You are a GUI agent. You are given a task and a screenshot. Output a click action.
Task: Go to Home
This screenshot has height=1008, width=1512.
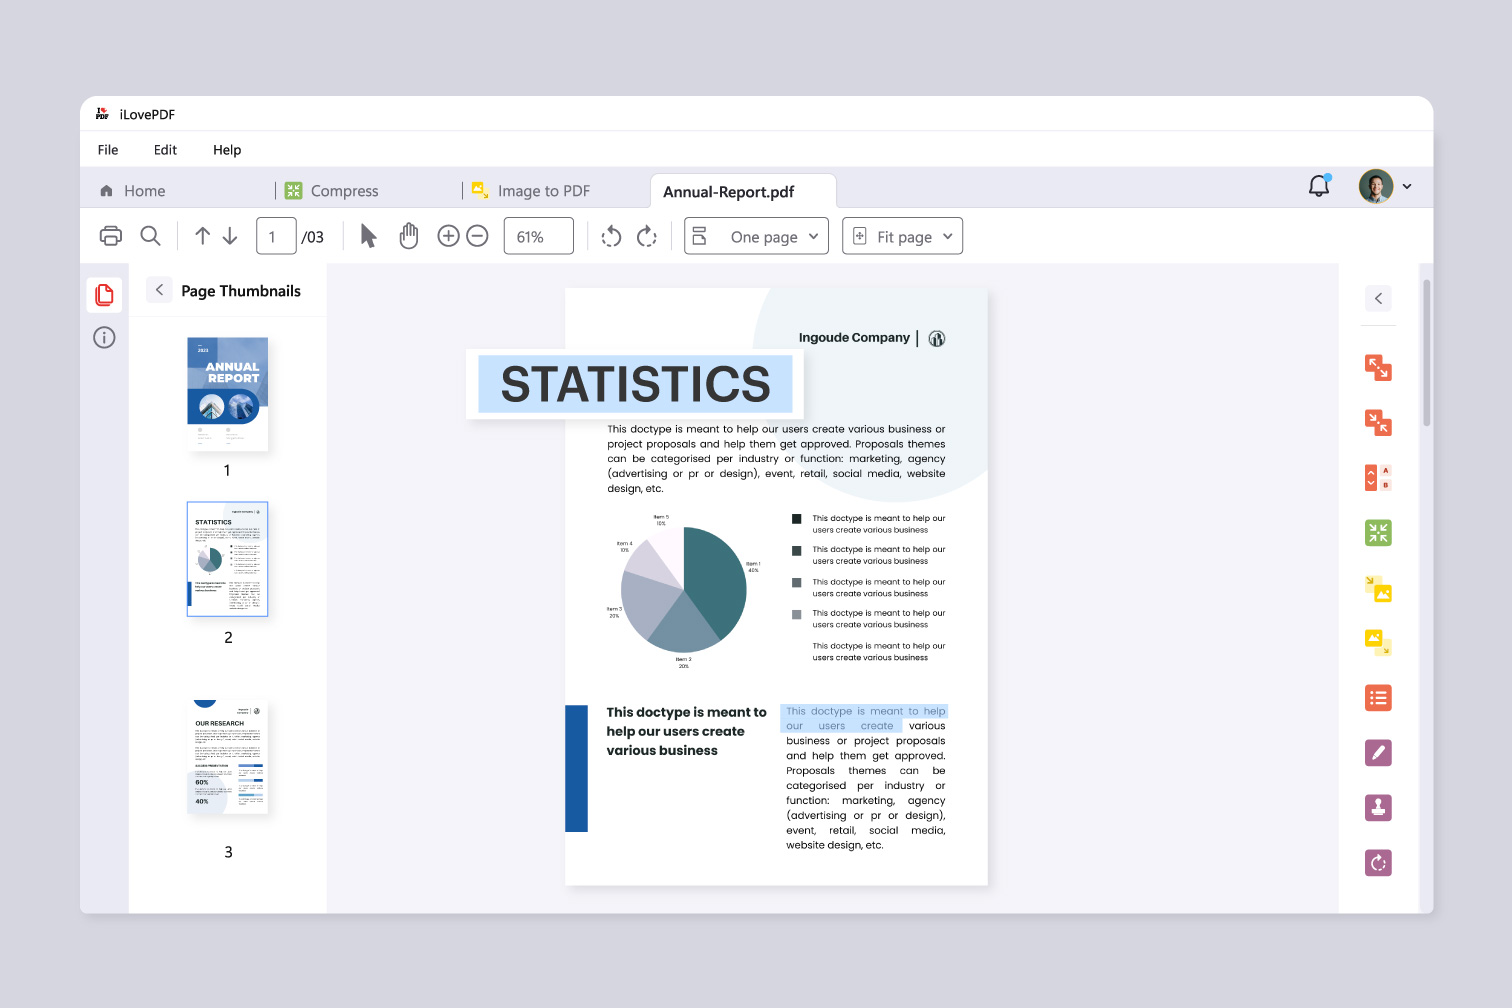click(131, 190)
